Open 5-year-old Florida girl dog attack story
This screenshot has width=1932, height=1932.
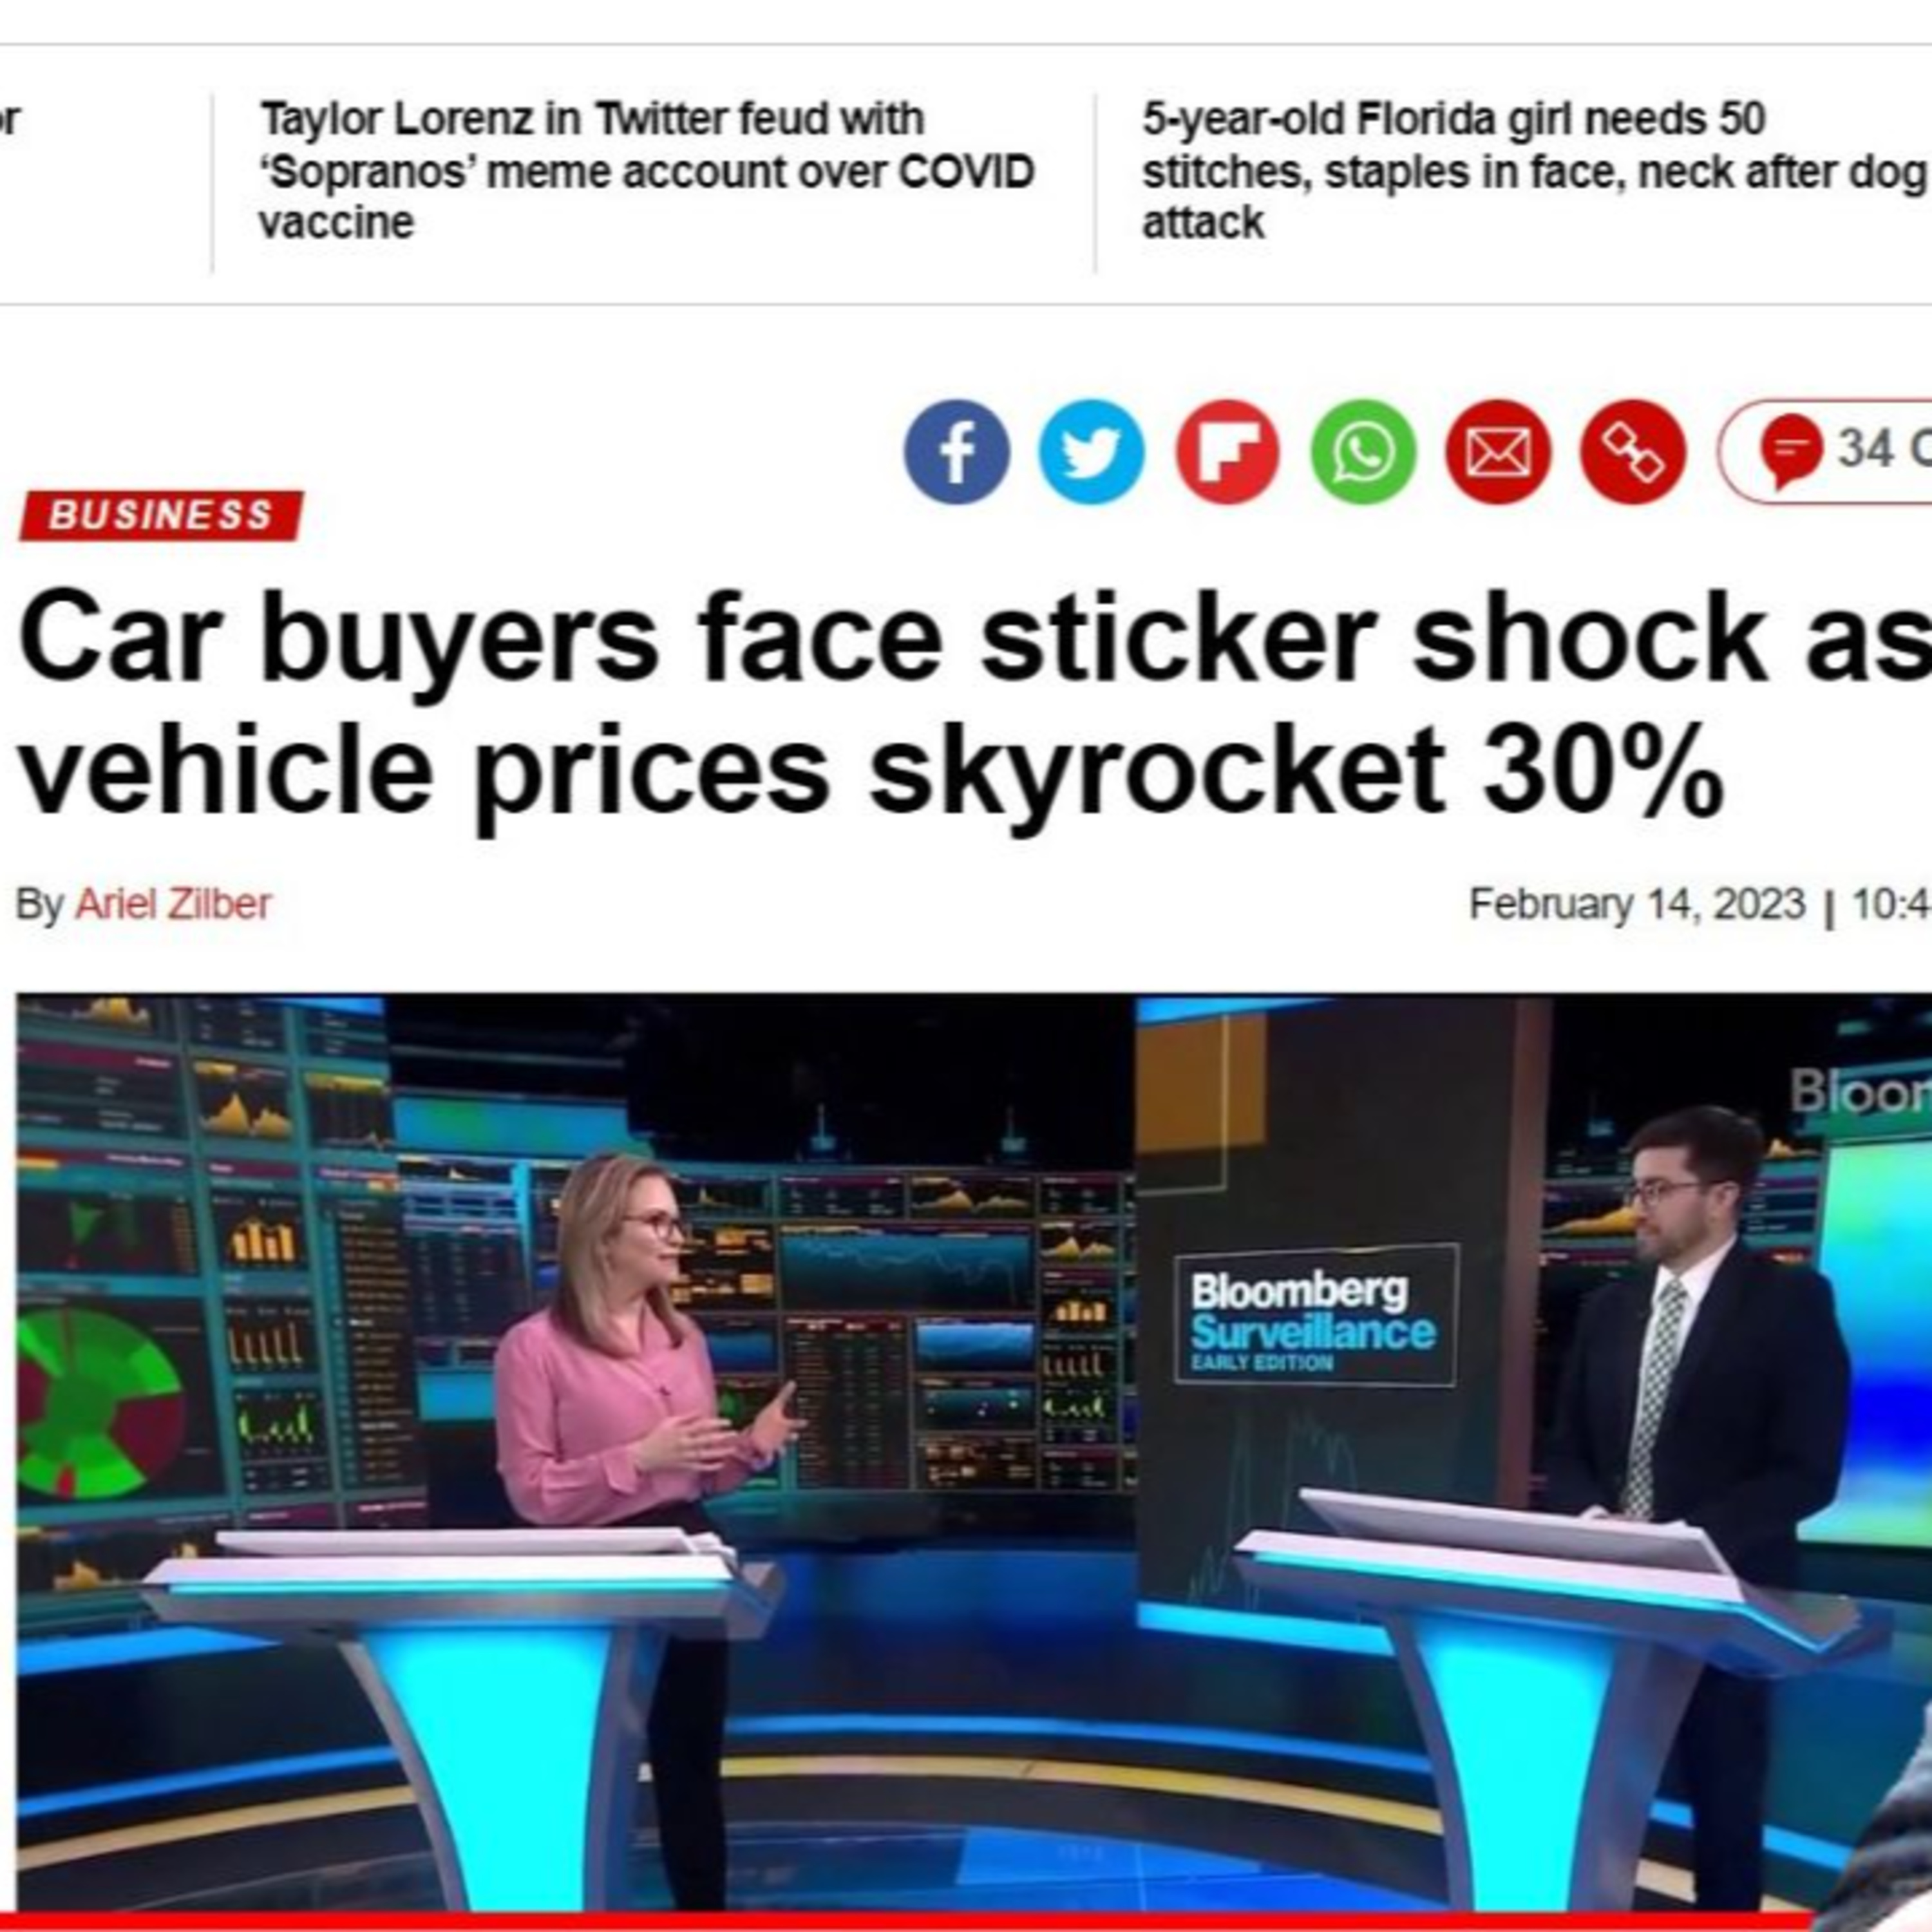click(x=1536, y=171)
